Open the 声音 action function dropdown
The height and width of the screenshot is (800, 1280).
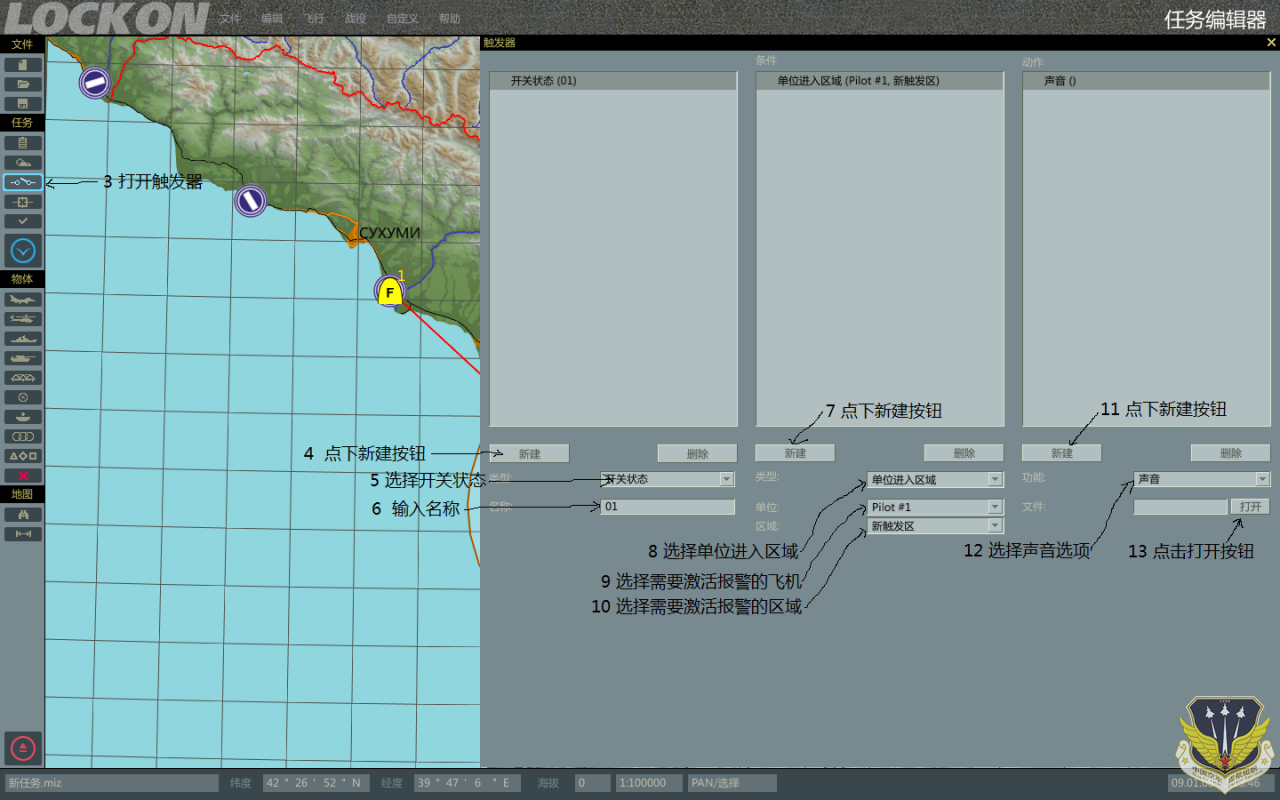pyautogui.click(x=1202, y=479)
